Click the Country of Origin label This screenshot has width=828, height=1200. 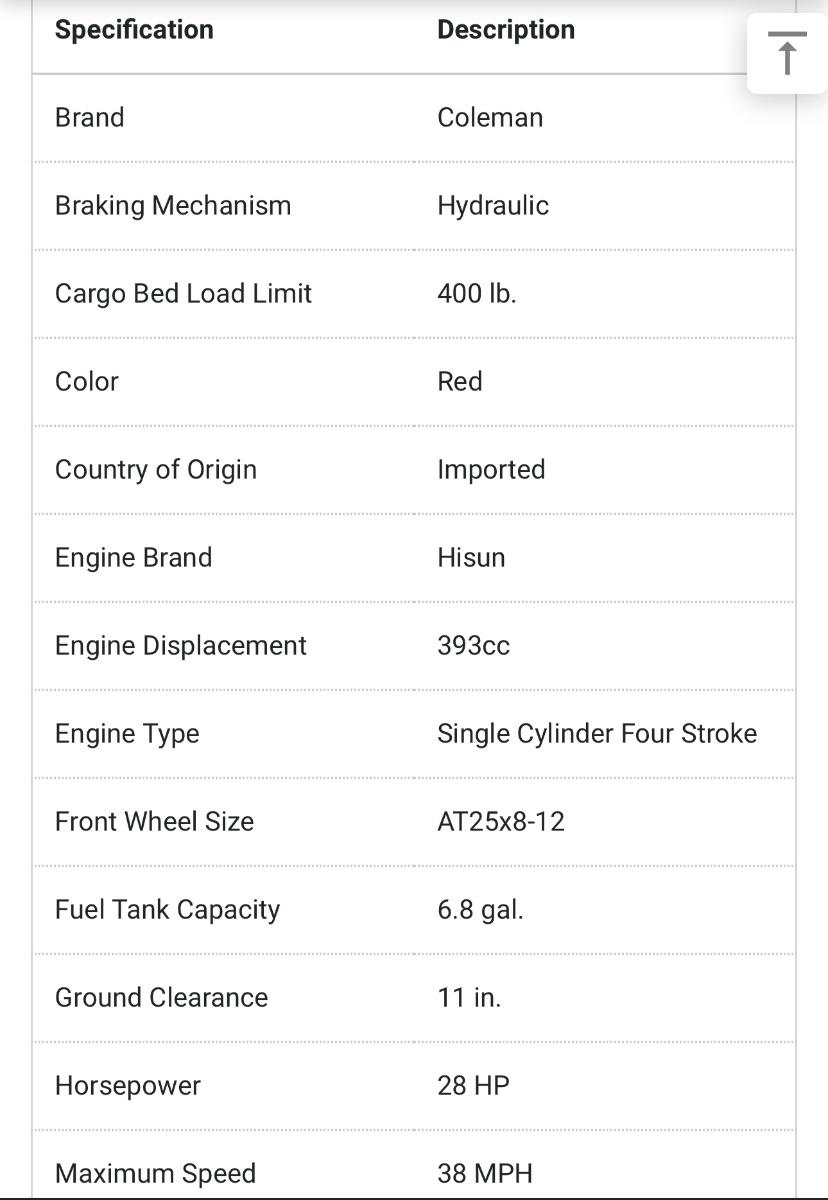156,470
